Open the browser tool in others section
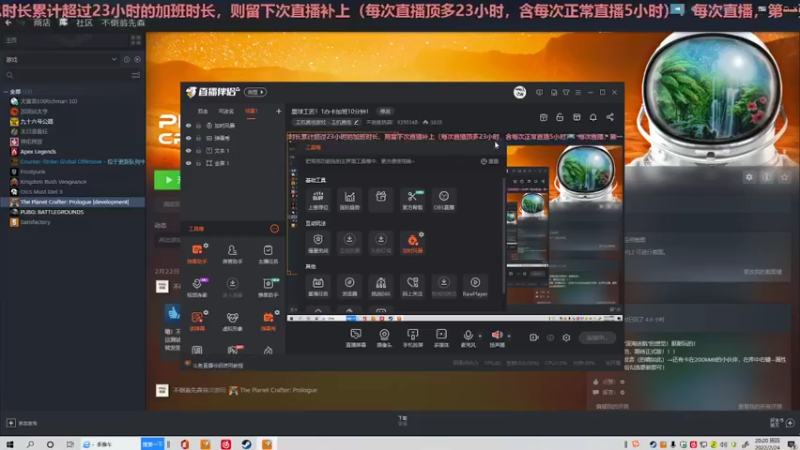 click(349, 287)
